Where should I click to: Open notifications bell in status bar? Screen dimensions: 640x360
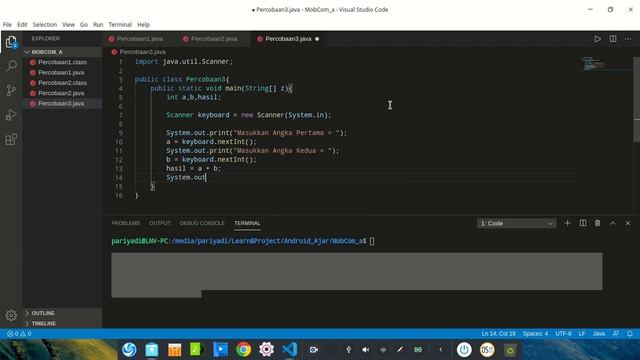point(630,333)
